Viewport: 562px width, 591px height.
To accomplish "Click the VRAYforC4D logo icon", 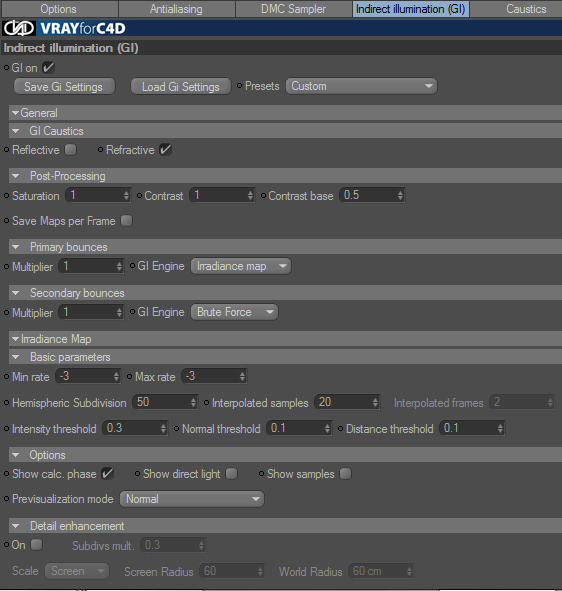I will tap(19, 28).
